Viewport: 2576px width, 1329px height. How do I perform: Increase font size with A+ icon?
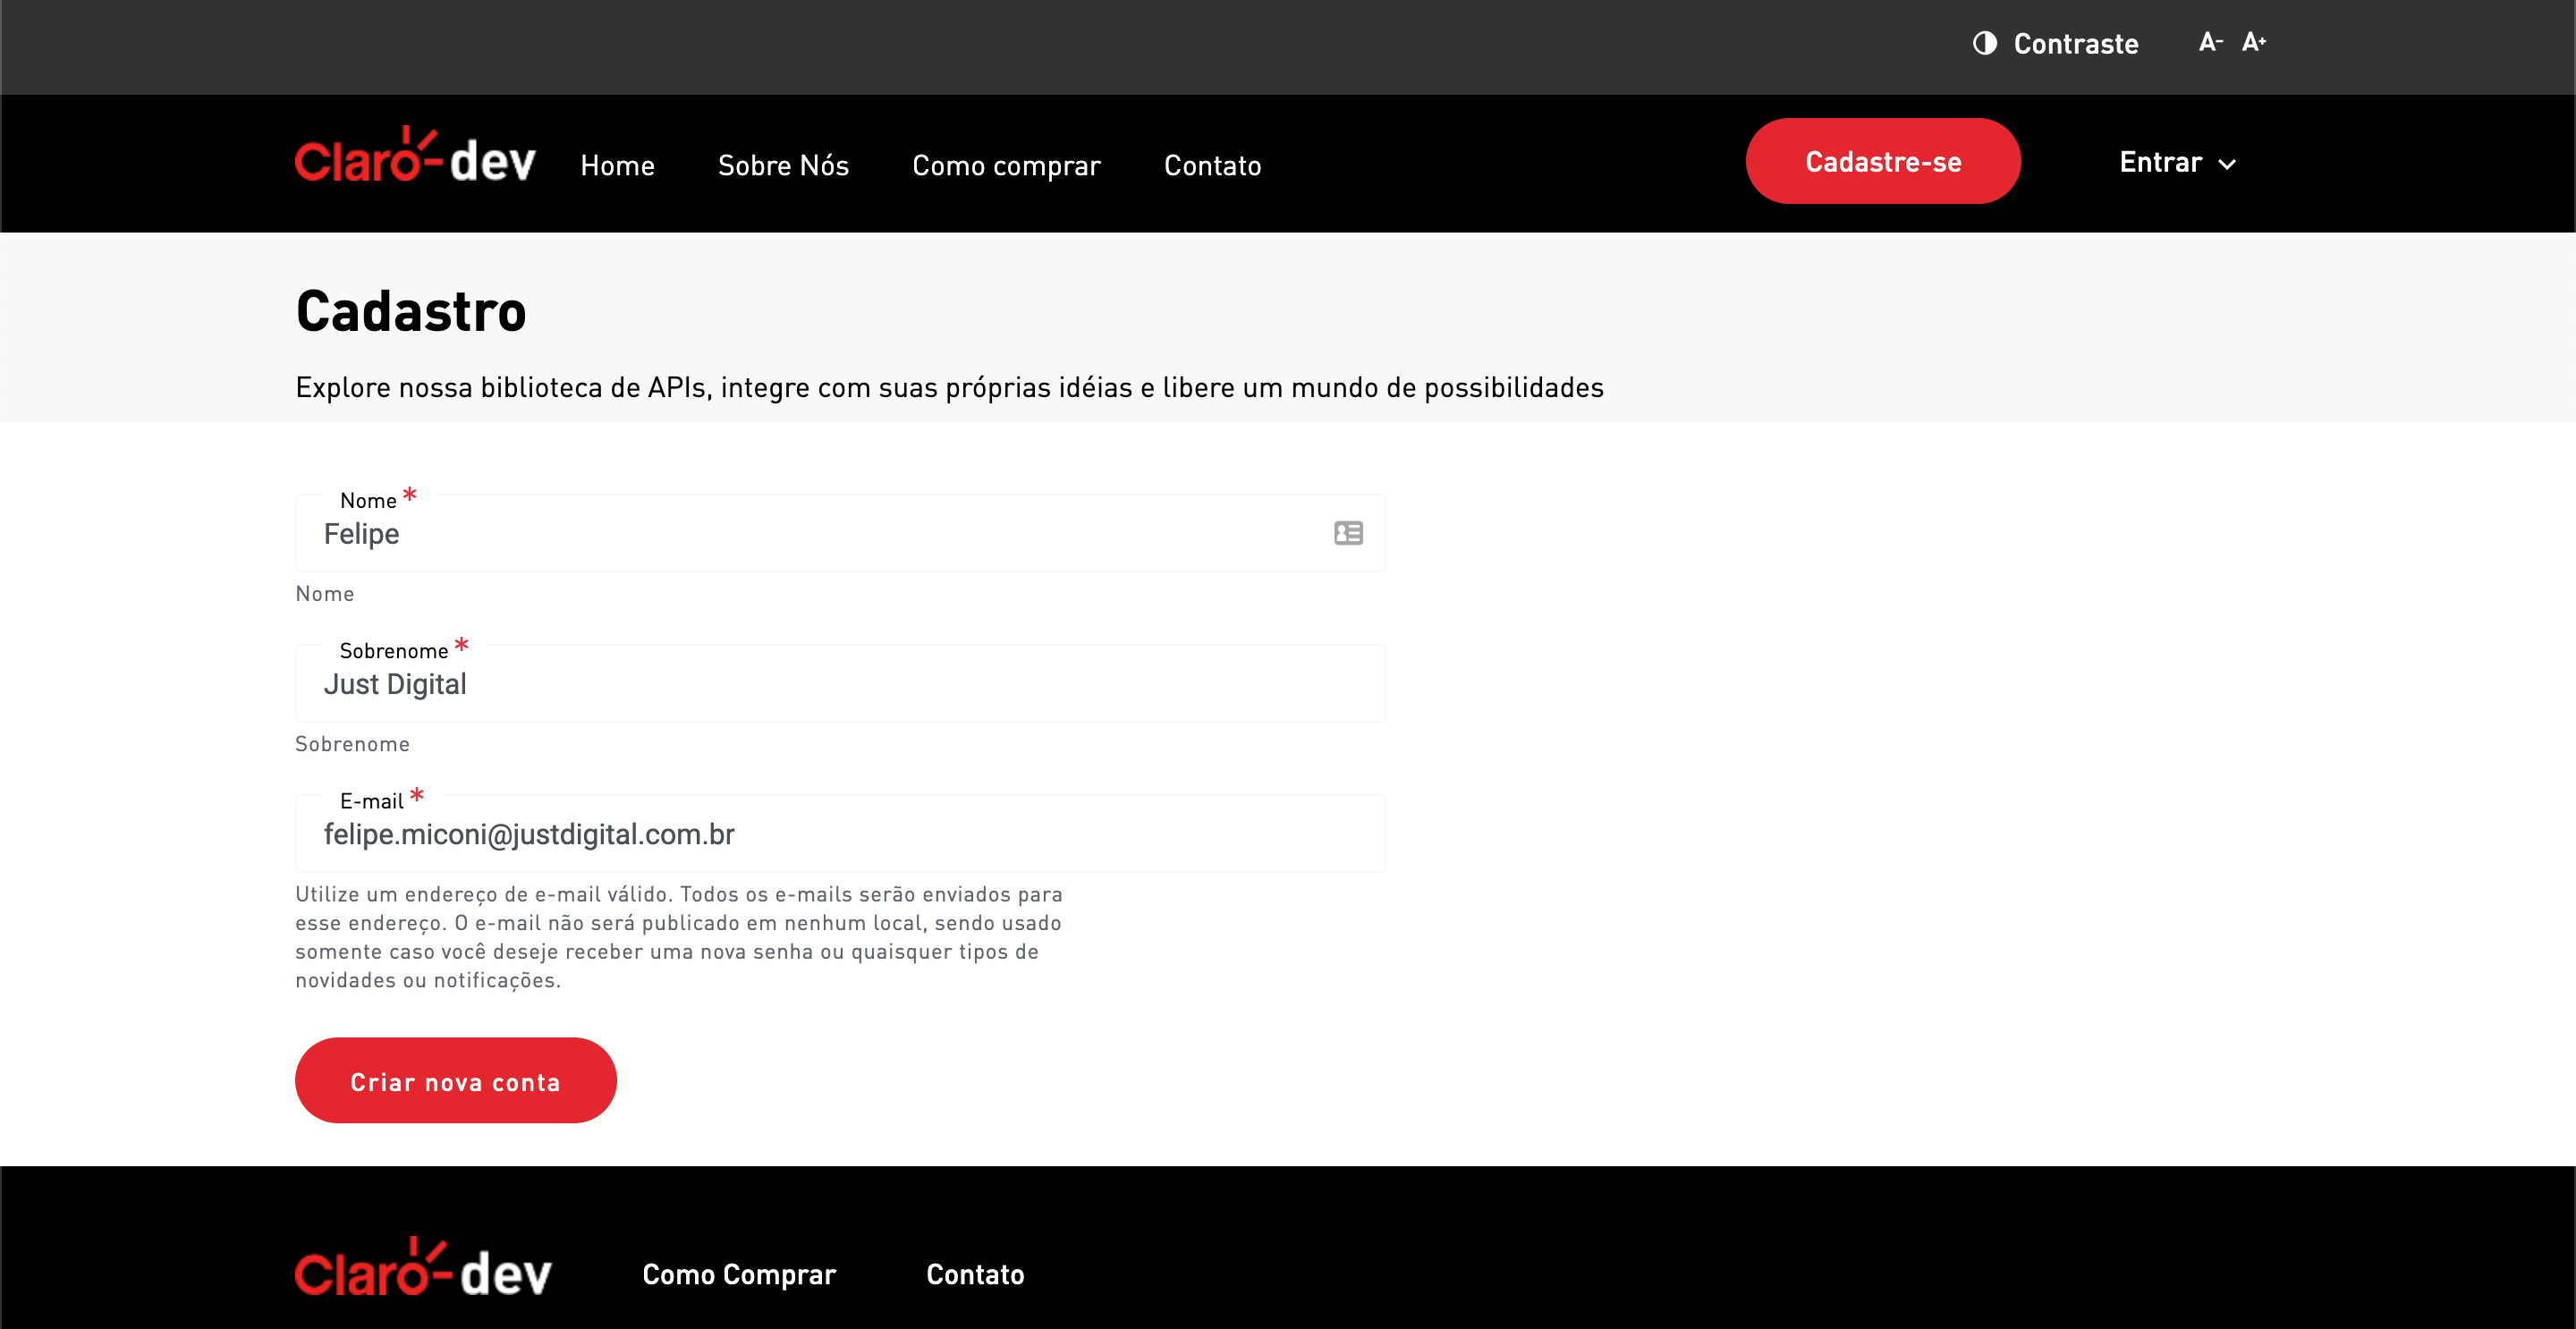pyautogui.click(x=2253, y=43)
